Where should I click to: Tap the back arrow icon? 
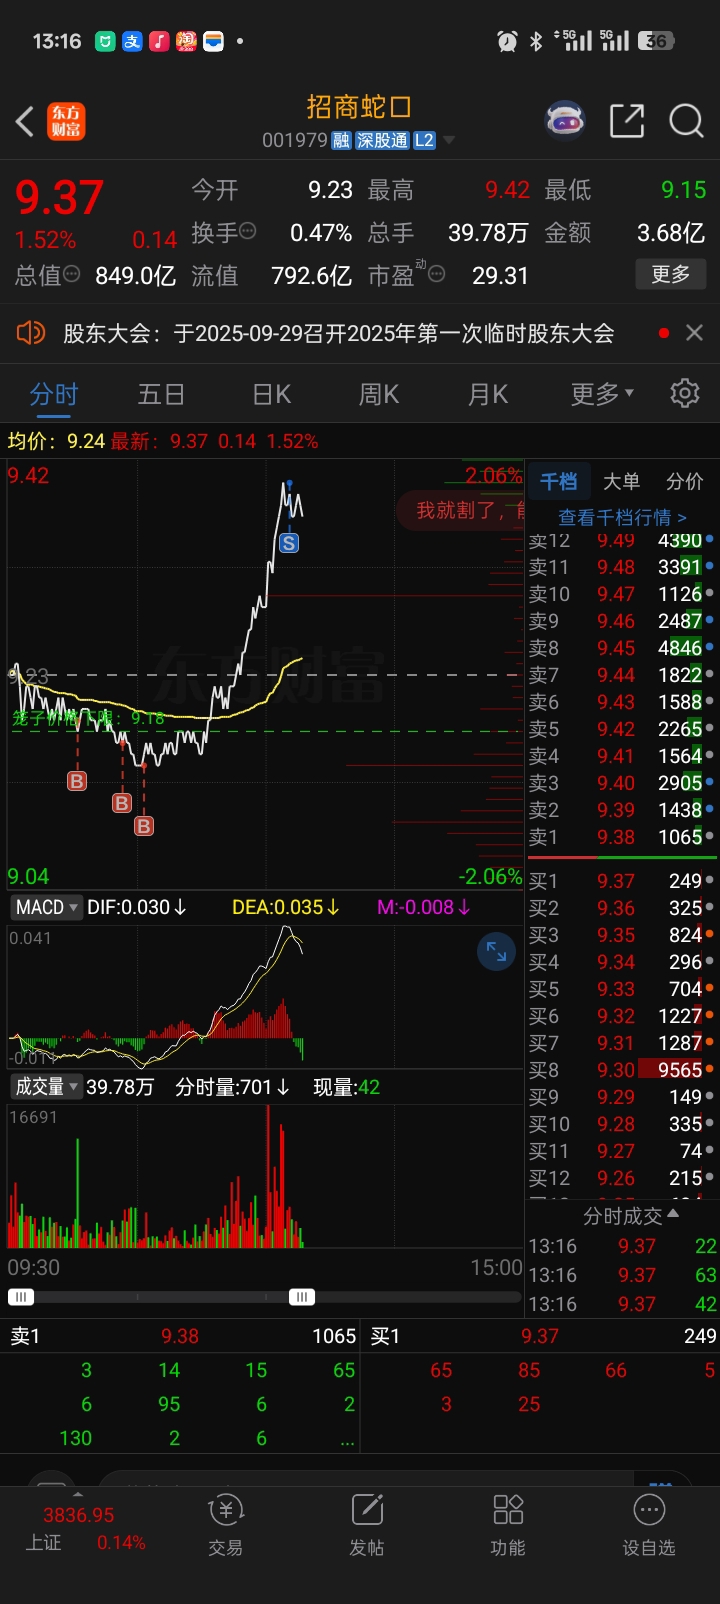coord(25,122)
